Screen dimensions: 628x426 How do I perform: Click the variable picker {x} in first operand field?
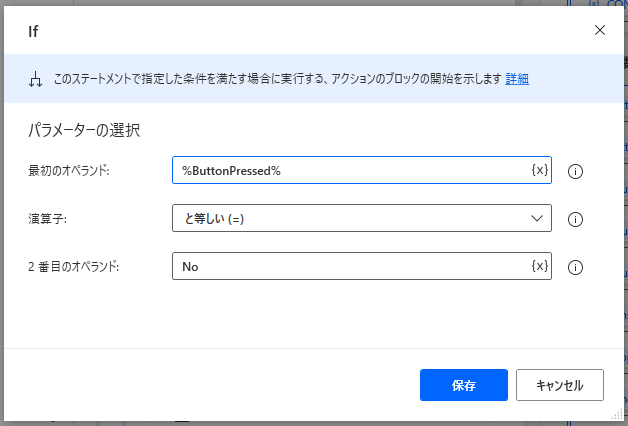pyautogui.click(x=539, y=170)
